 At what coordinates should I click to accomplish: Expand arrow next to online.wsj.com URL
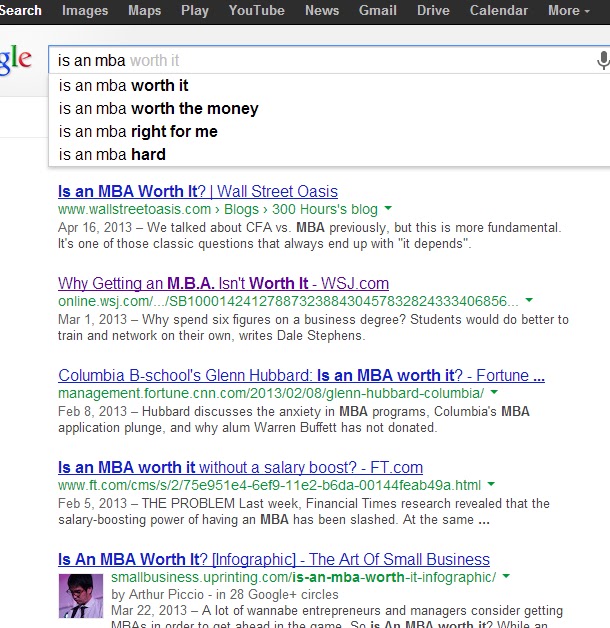pos(529,300)
